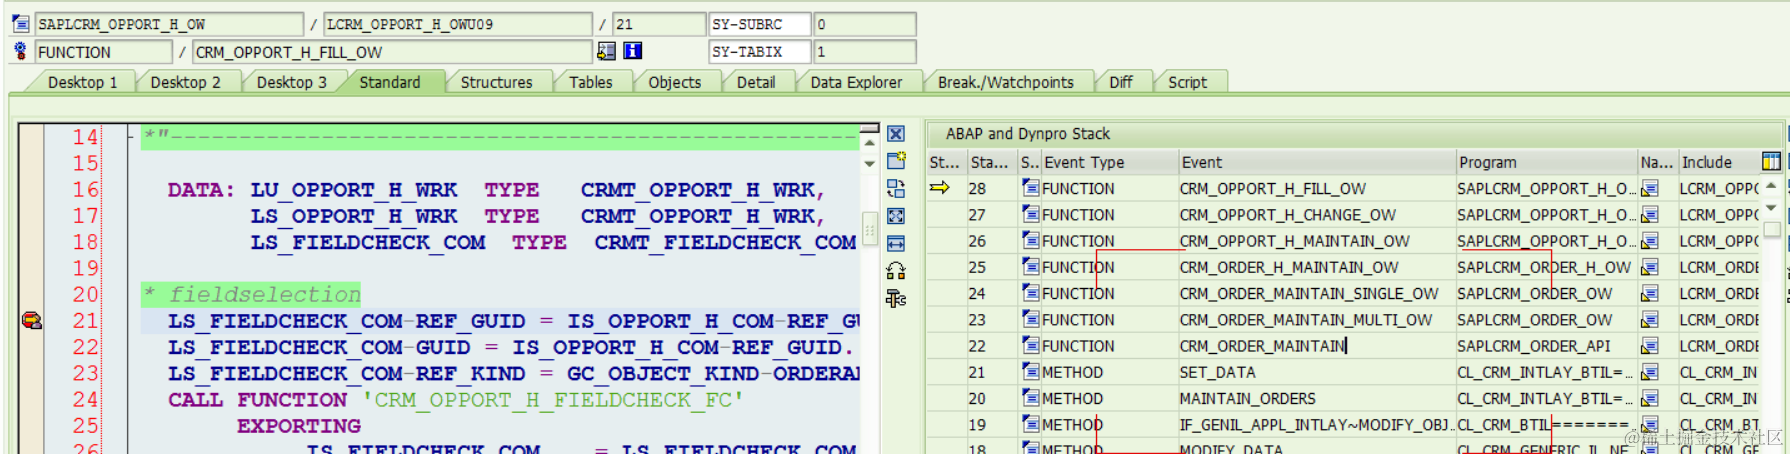This screenshot has height=454, width=1790.
Task: Click the maximize horizontally tool icon
Action: tap(896, 243)
